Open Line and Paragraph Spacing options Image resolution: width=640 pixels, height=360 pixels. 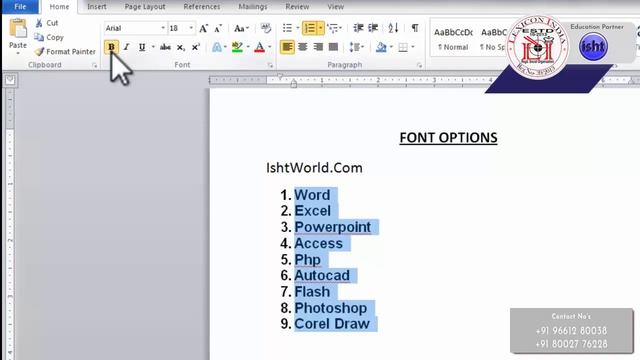point(356,47)
